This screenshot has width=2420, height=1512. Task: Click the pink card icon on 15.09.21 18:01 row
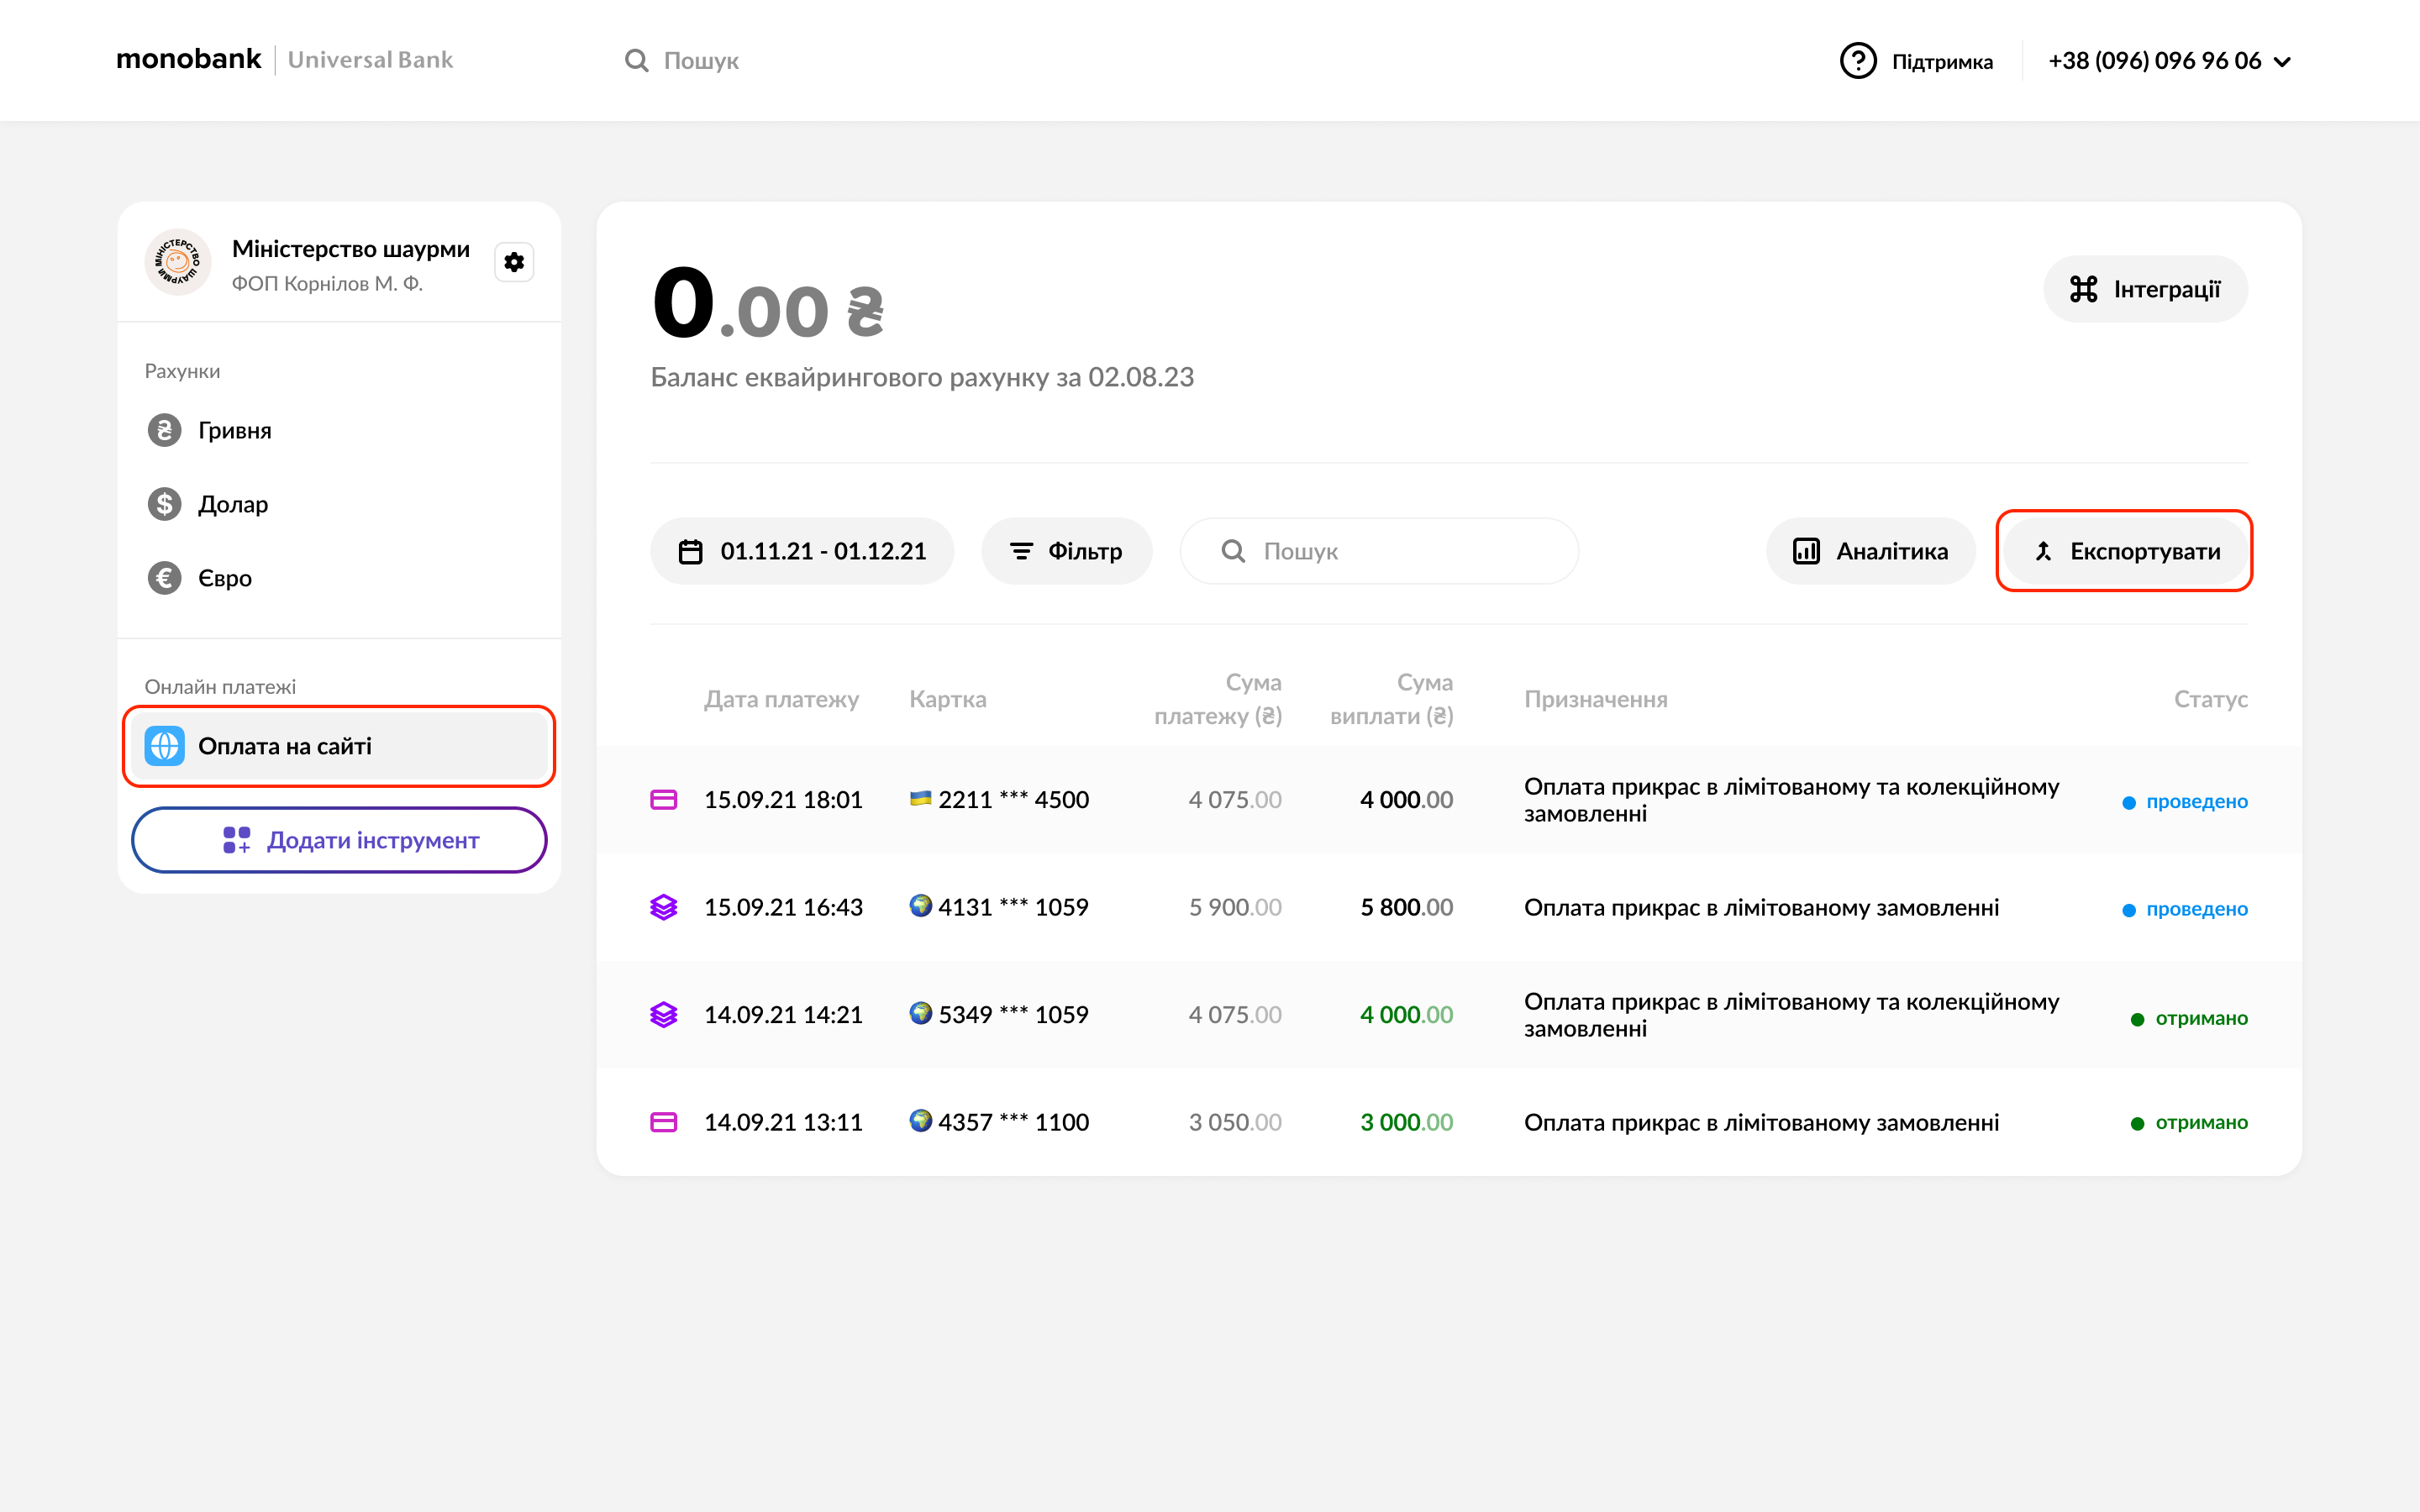(x=663, y=800)
